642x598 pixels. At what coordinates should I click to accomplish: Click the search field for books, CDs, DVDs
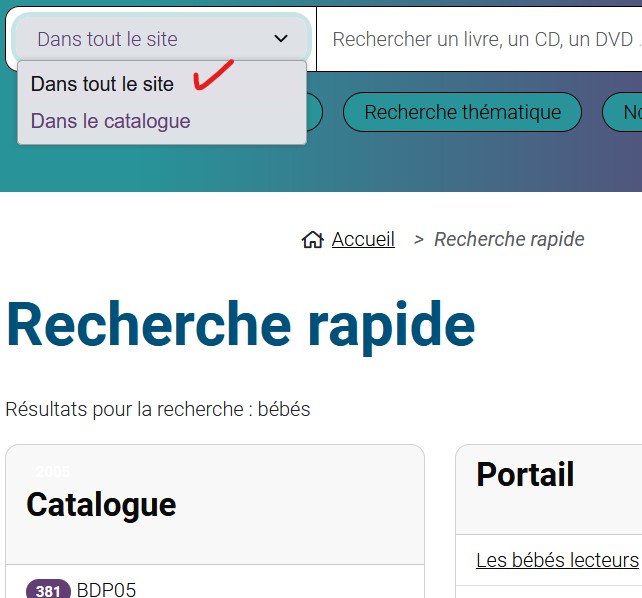tap(480, 39)
